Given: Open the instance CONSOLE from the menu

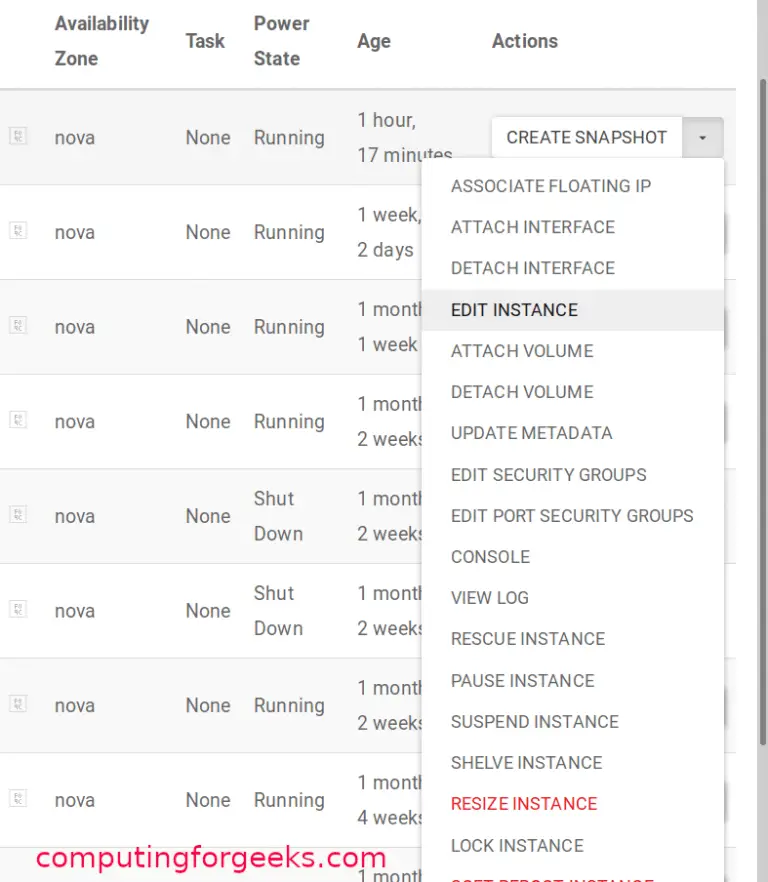Looking at the screenshot, I should tap(490, 557).
